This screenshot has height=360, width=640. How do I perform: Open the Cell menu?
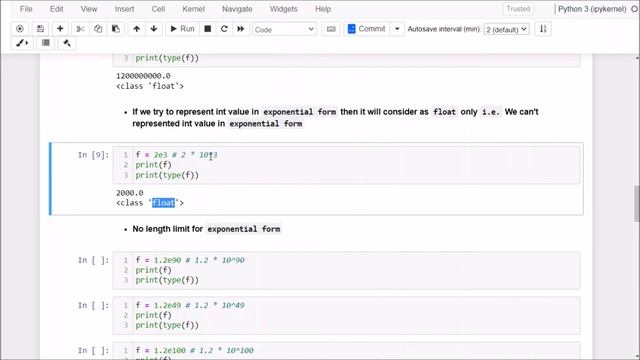(158, 9)
